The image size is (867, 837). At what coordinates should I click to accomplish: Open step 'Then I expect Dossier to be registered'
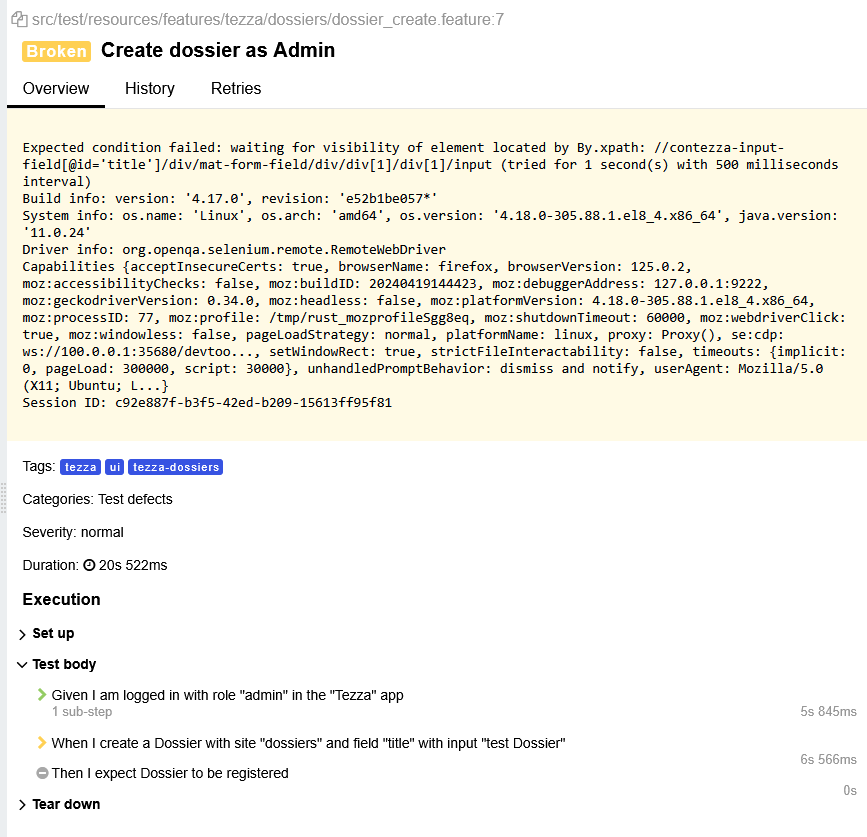[170, 773]
